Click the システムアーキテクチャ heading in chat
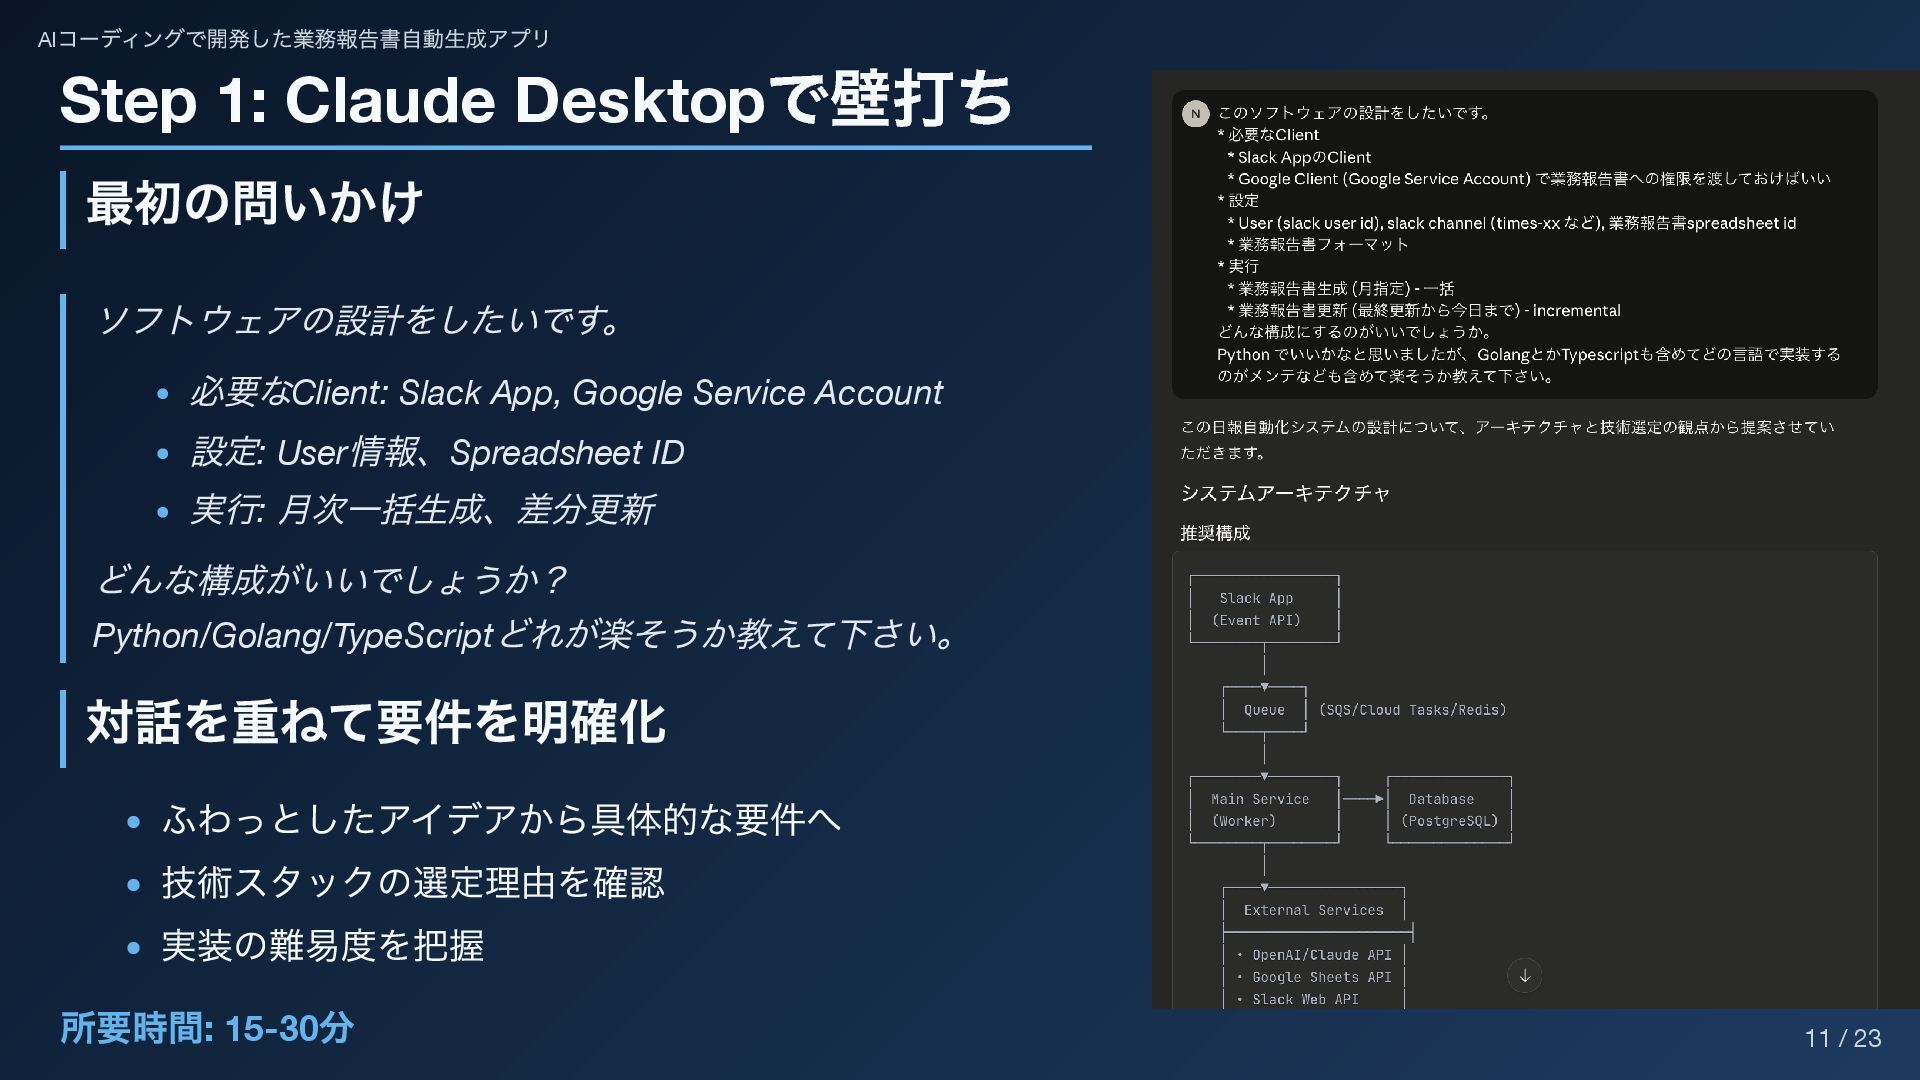This screenshot has width=1920, height=1080. pyautogui.click(x=1285, y=493)
